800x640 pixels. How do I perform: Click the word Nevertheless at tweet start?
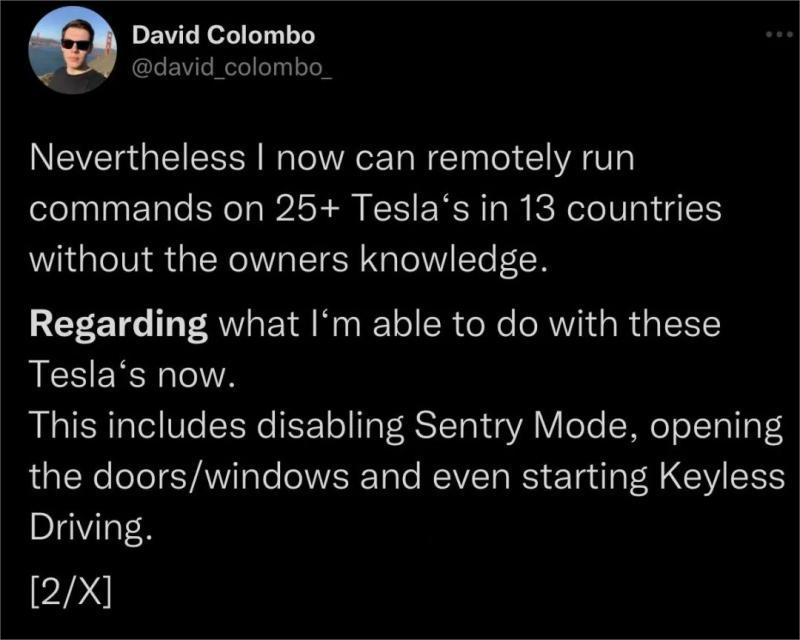click(x=137, y=158)
